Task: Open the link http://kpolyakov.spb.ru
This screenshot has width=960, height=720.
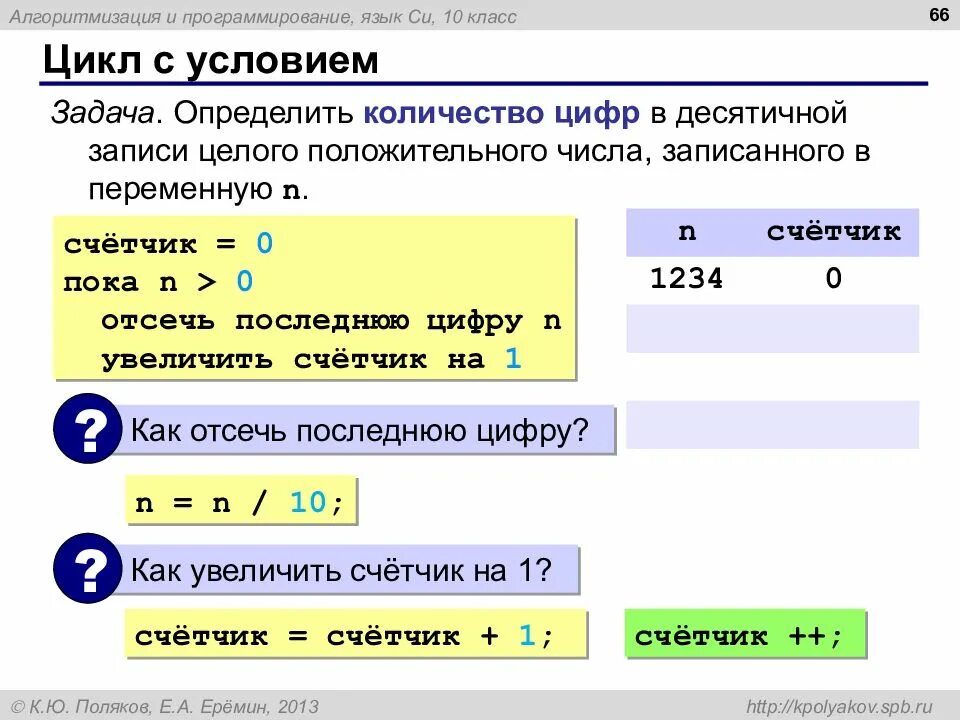Action: click(839, 707)
